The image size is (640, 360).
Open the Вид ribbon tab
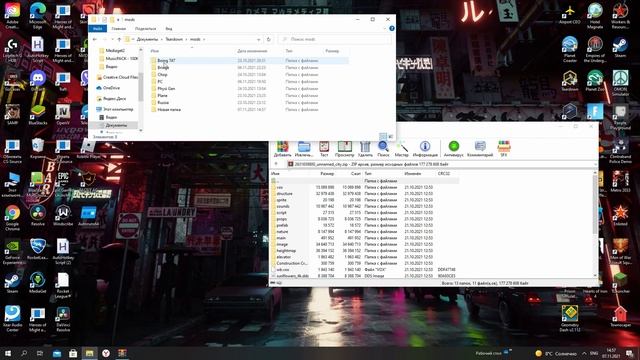point(169,29)
